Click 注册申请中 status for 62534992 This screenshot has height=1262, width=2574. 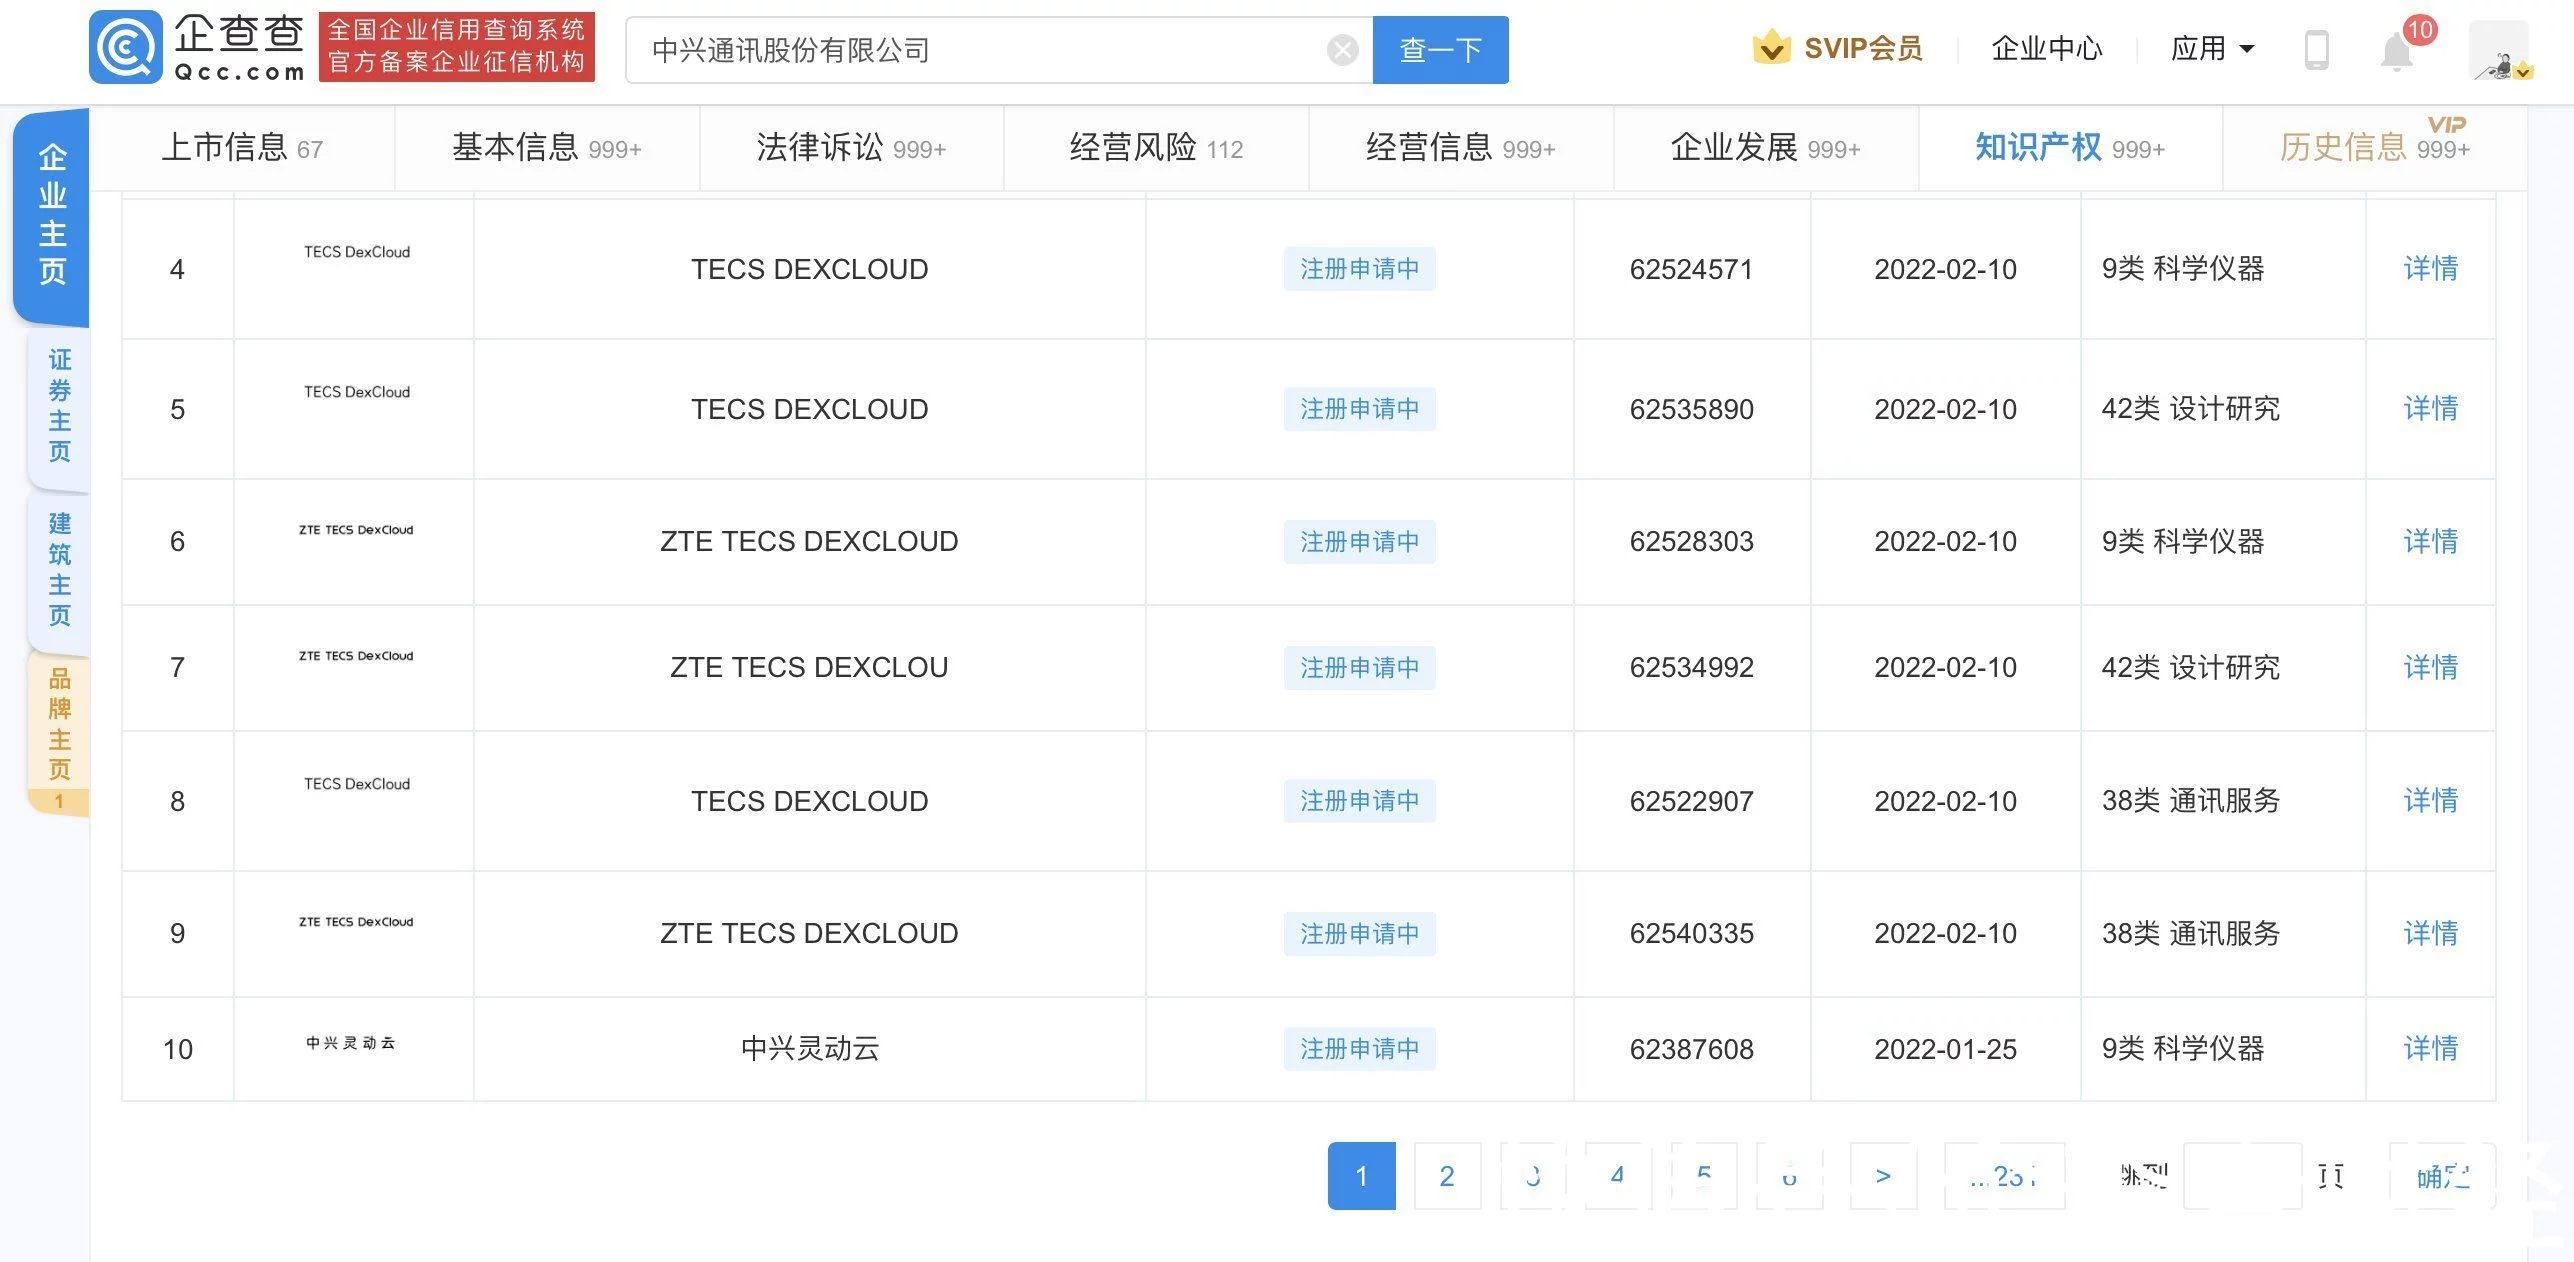tap(1359, 668)
